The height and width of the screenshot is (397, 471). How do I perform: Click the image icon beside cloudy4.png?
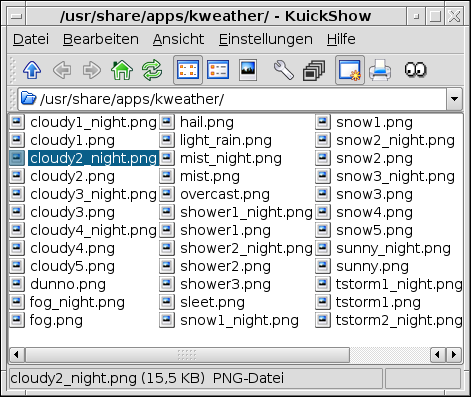pos(17,247)
